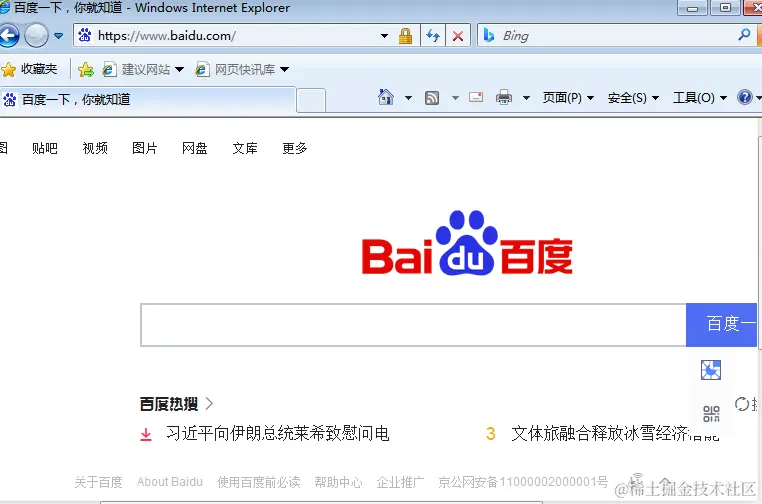Click the Help question mark icon
The image size is (762, 504).
[x=745, y=97]
